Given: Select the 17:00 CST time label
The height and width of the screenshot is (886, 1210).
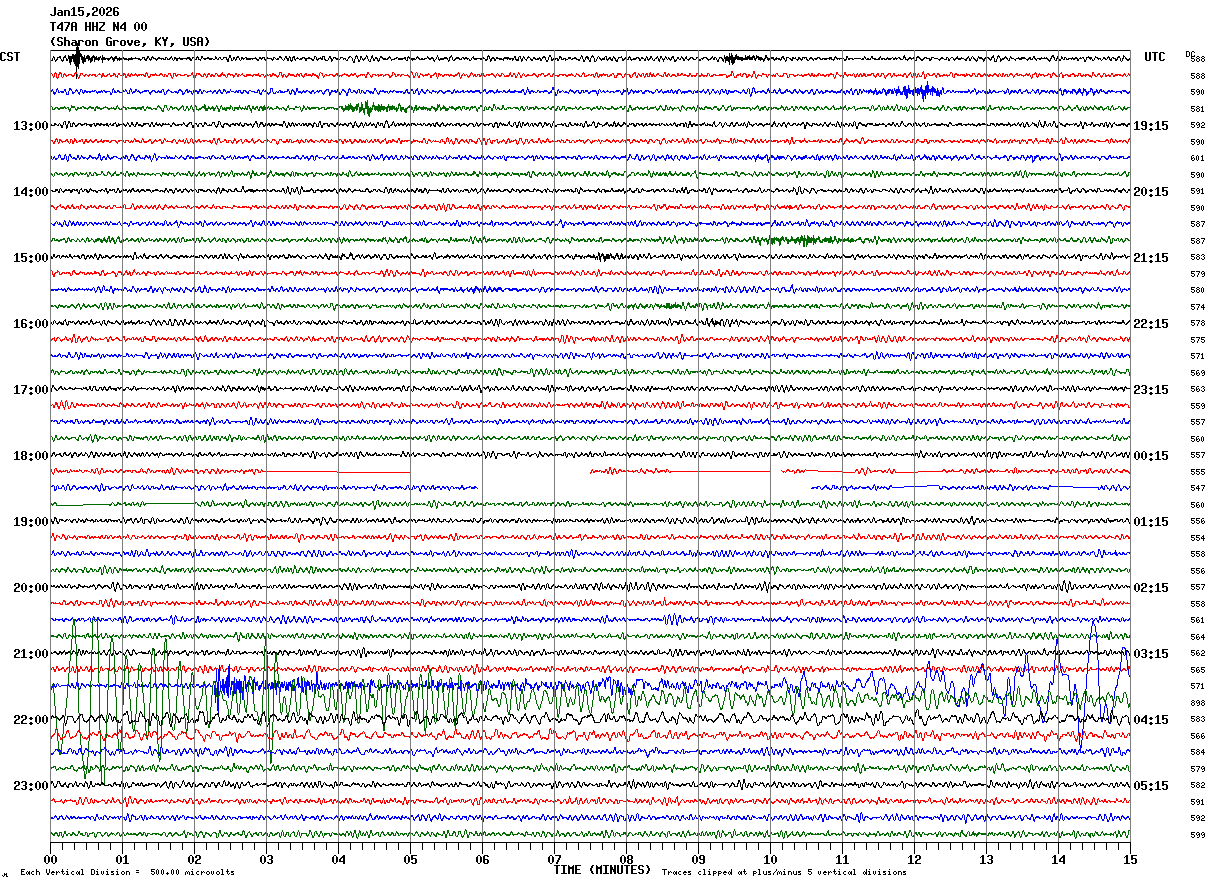Looking at the screenshot, I should pos(31,390).
